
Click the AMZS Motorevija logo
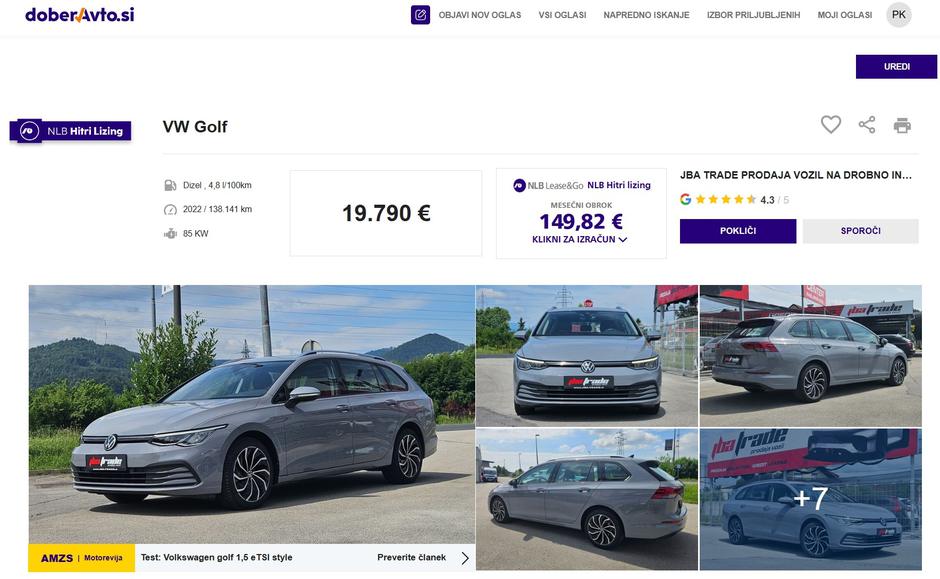point(81,558)
